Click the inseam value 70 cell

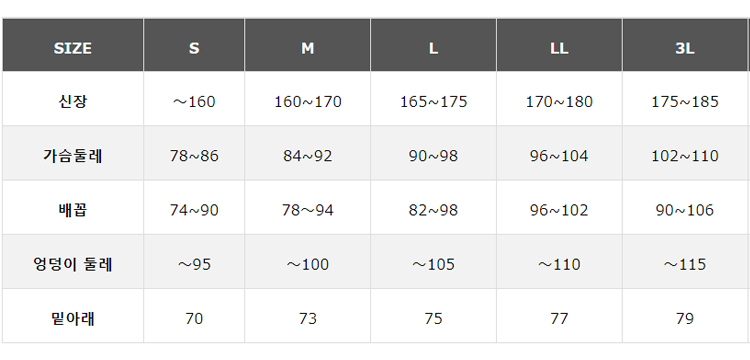[x=194, y=316]
